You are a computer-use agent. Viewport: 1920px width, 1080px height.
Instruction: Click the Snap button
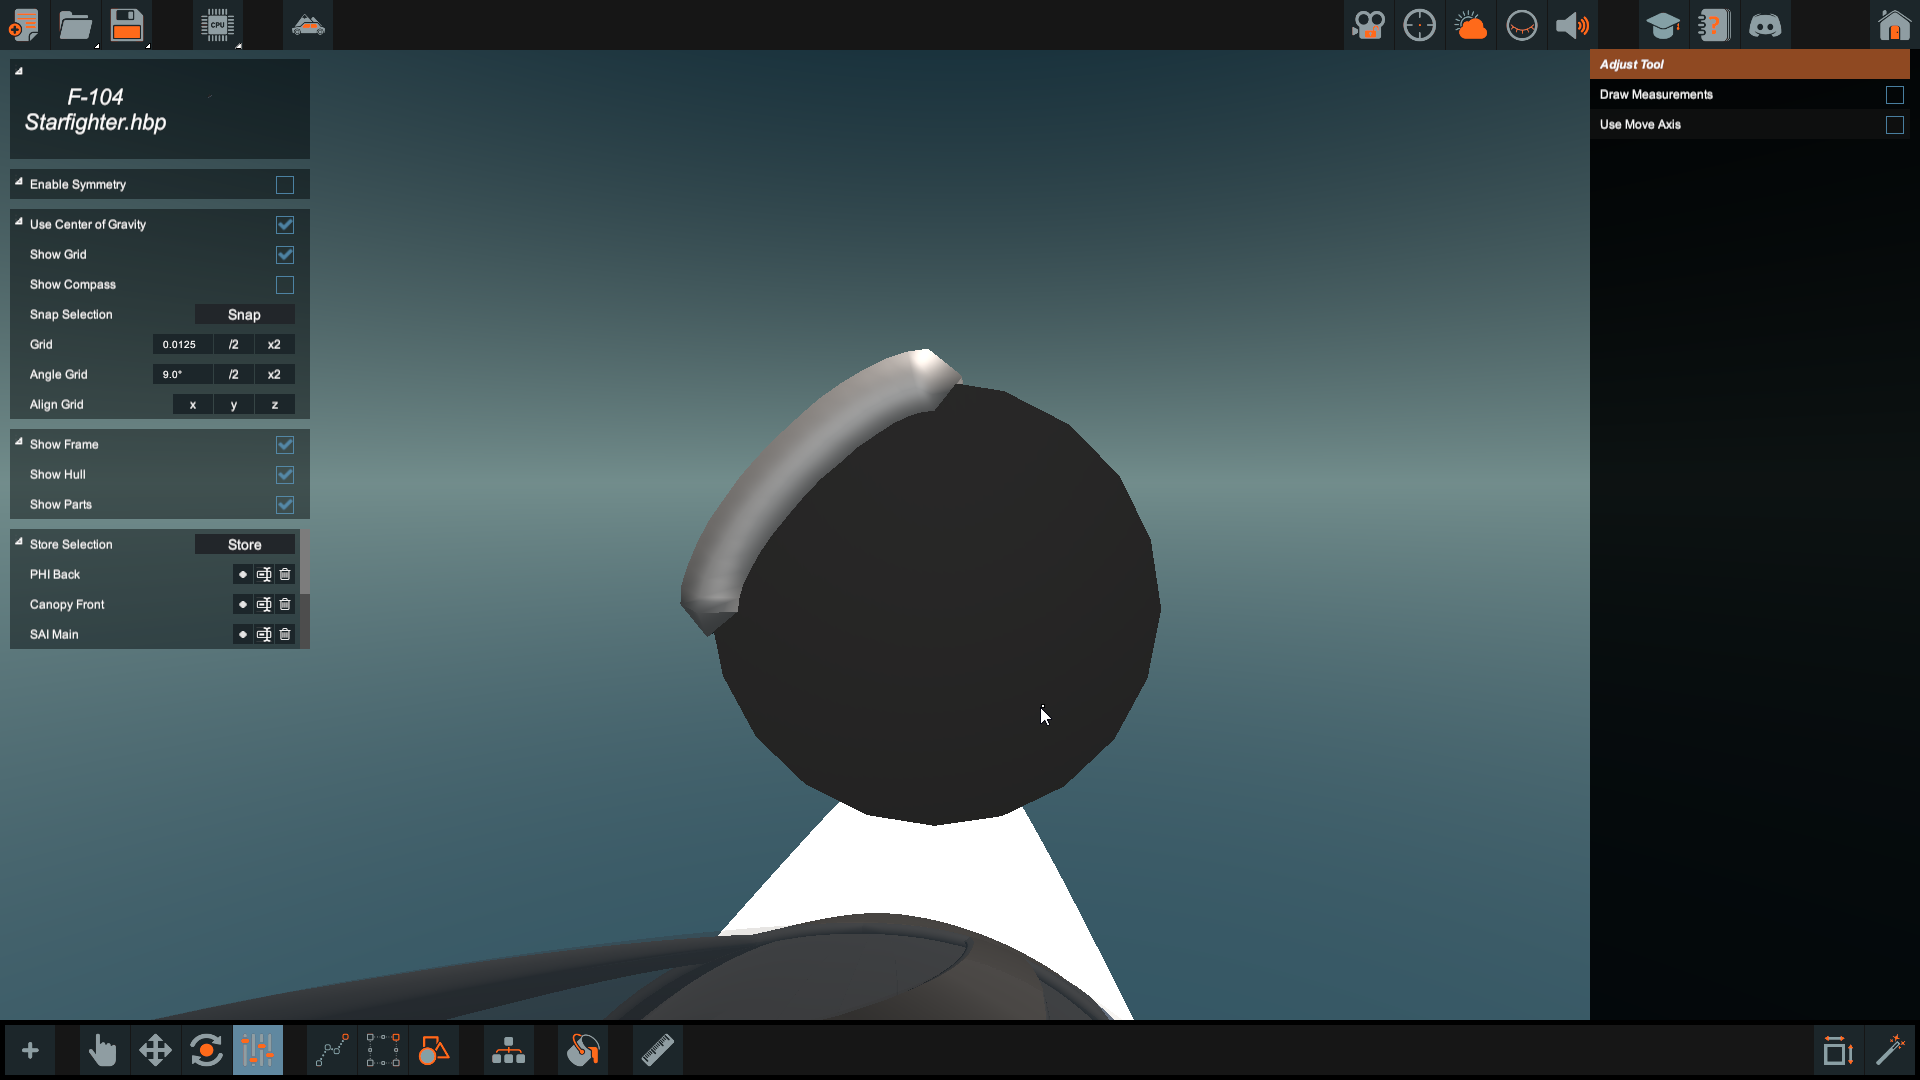tap(244, 315)
